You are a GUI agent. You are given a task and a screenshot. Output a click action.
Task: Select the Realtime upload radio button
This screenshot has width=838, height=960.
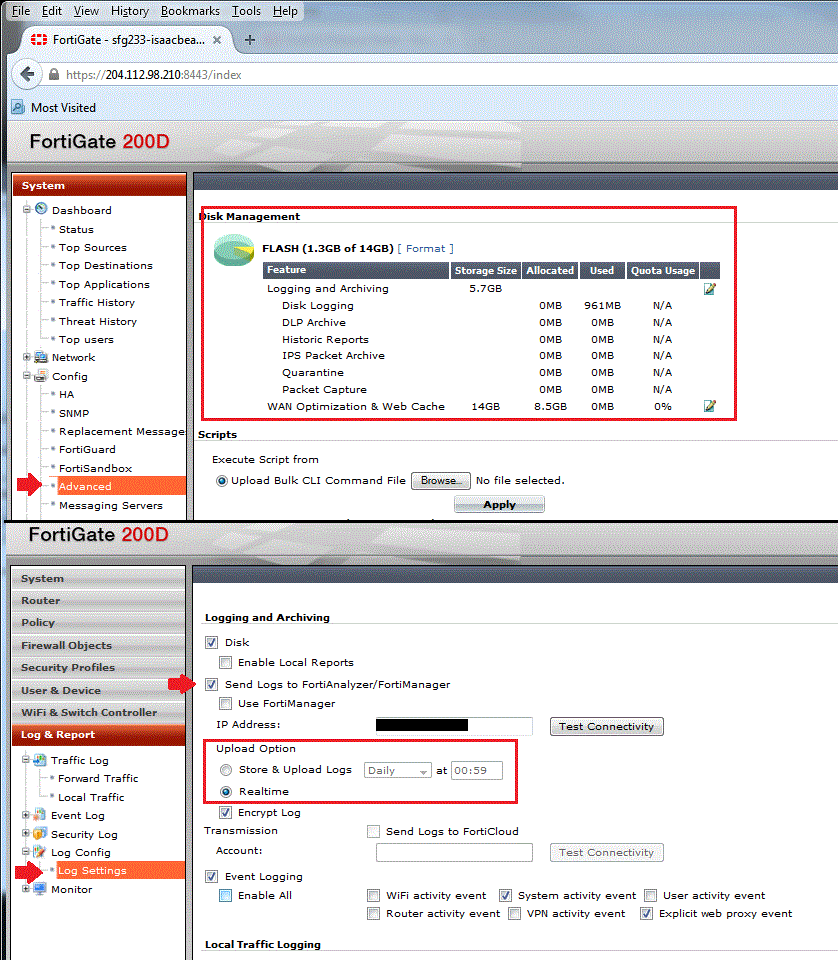coord(226,792)
